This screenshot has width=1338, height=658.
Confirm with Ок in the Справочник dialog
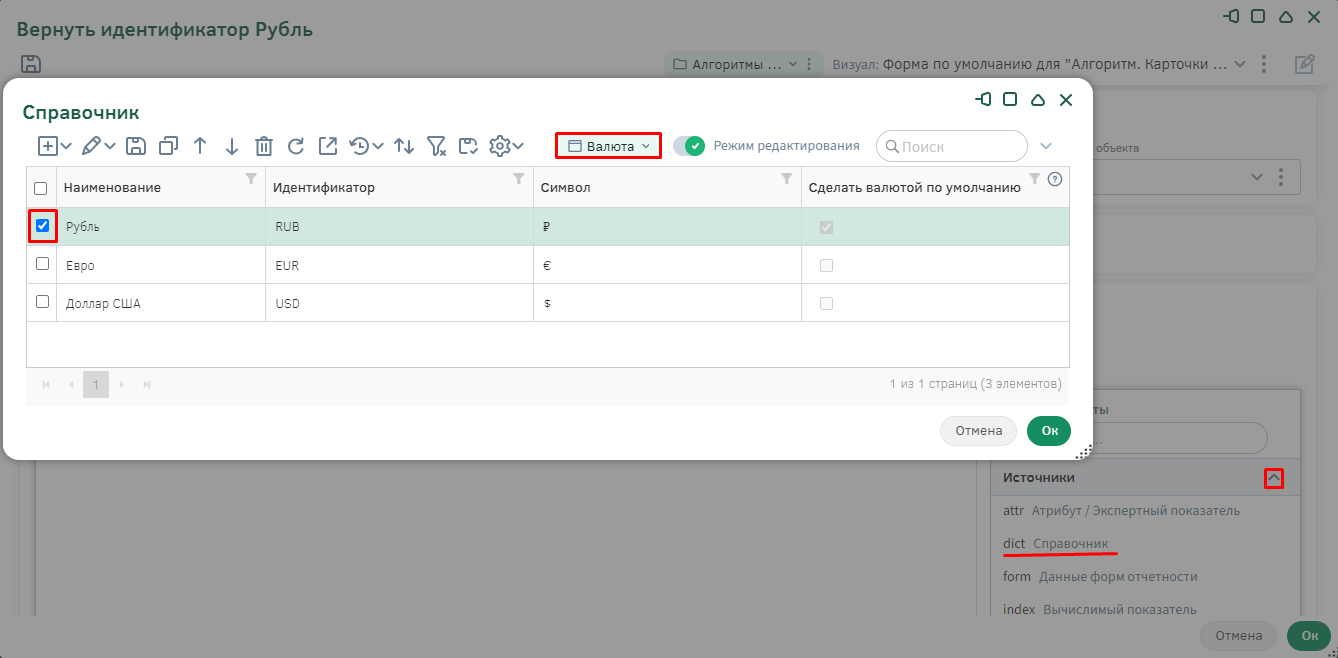tap(1049, 431)
